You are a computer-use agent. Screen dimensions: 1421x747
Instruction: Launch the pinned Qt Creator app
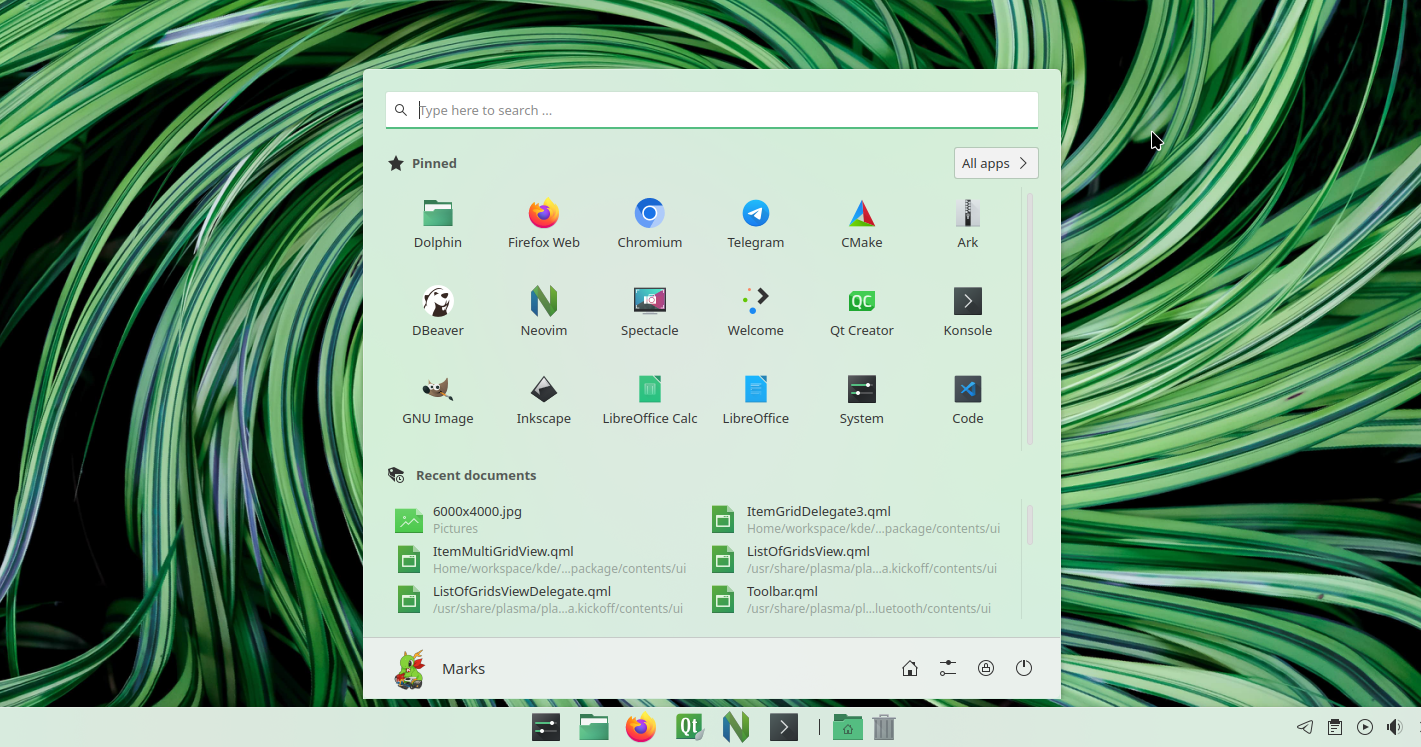click(x=862, y=311)
